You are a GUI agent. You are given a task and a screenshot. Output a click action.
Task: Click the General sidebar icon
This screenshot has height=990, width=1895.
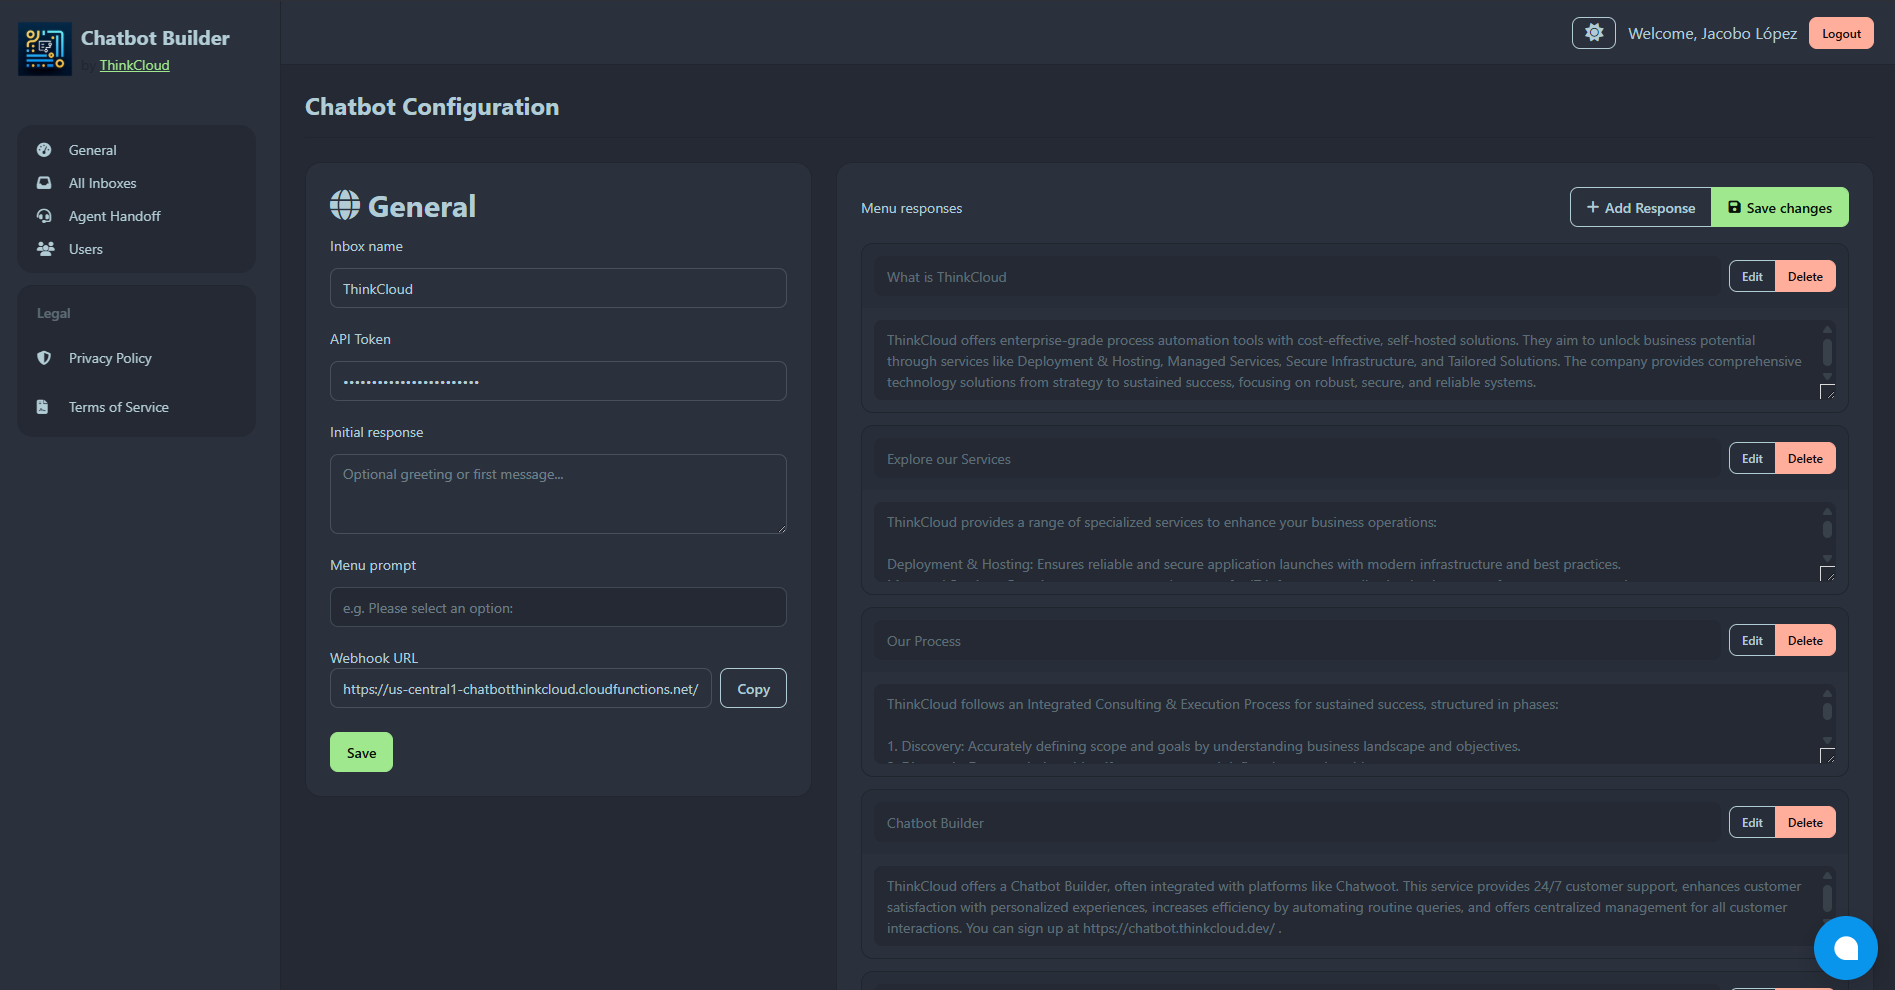coord(44,150)
